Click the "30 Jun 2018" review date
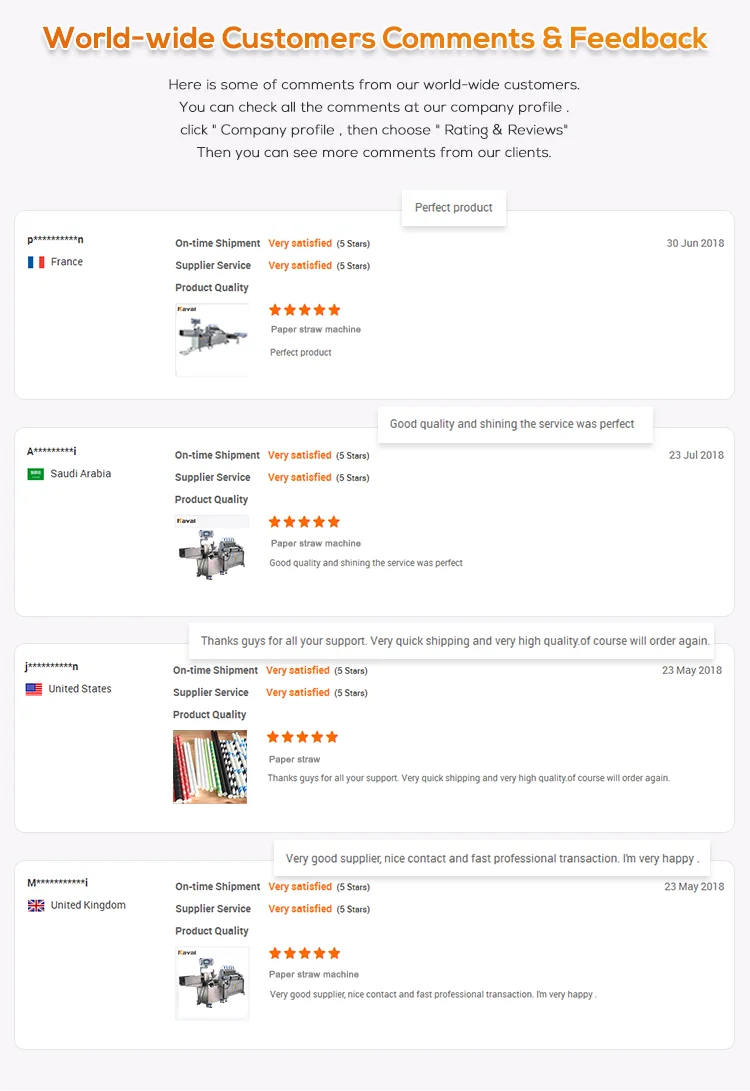Viewport: 750px width, 1091px height. coord(695,243)
